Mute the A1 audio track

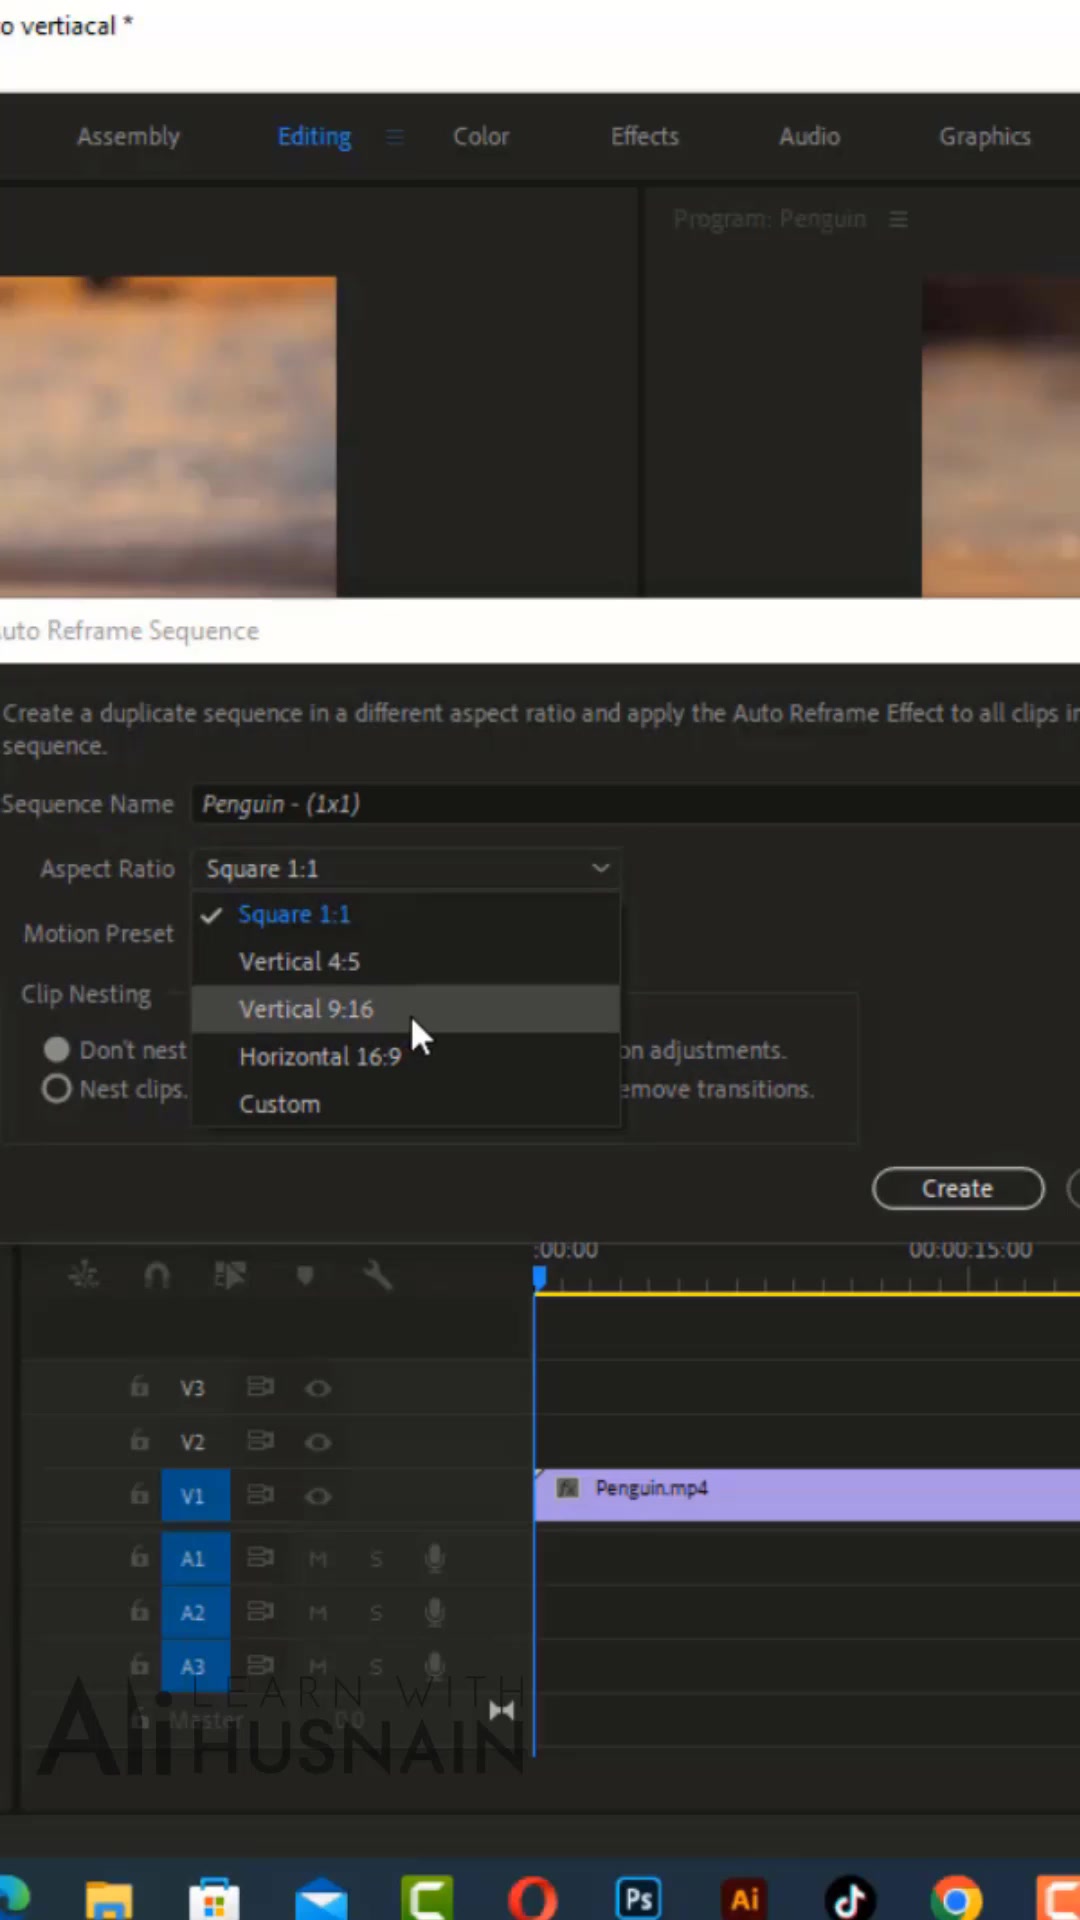tap(318, 1558)
